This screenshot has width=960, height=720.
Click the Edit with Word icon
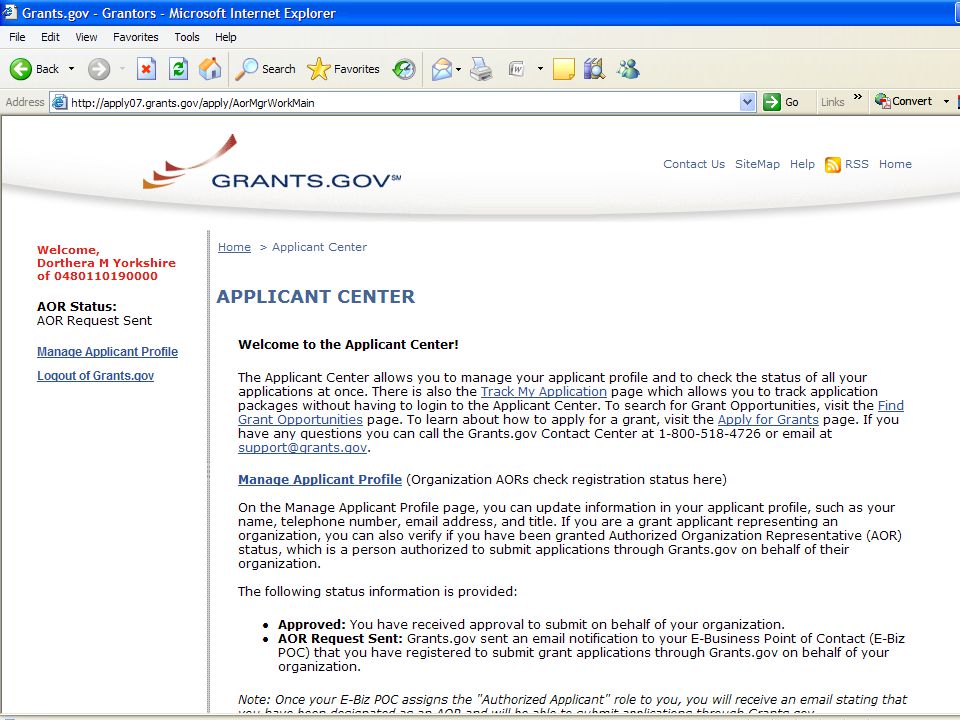517,69
